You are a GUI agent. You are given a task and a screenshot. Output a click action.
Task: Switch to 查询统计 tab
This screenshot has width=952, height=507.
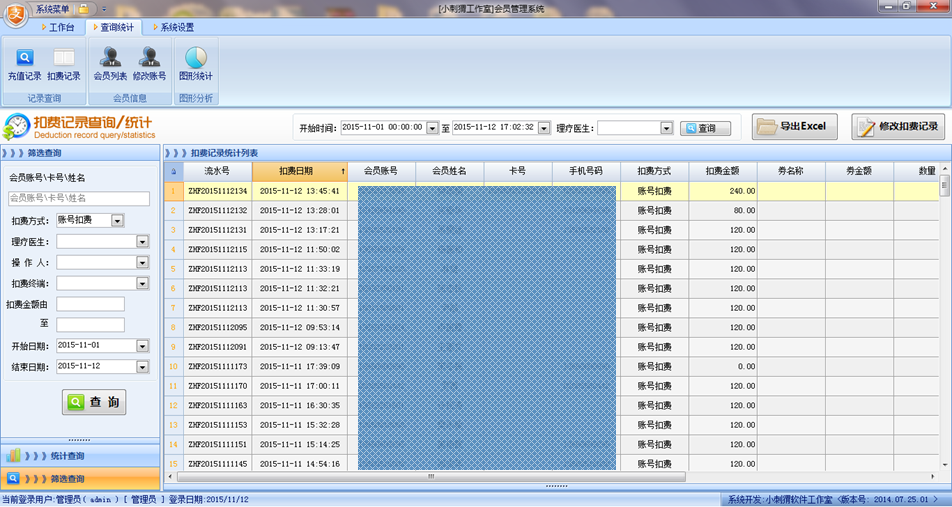(x=113, y=27)
